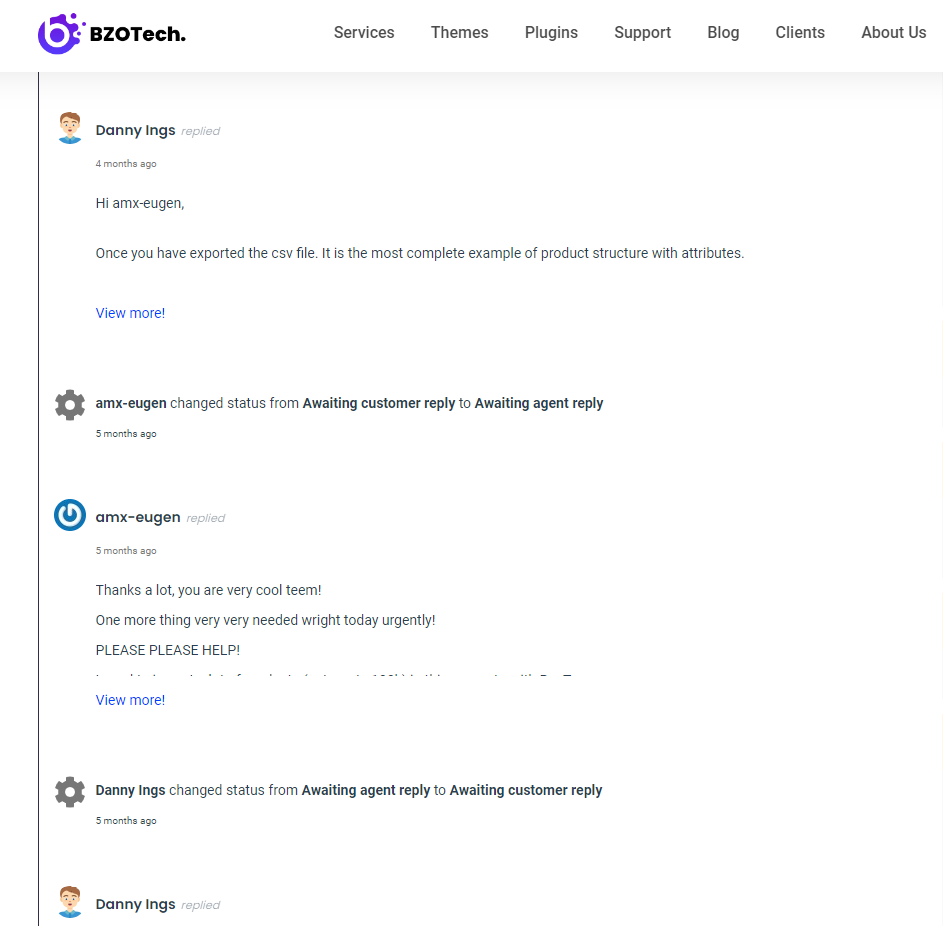This screenshot has height=926, width=943.
Task: Click Danny Ings name in bottom reply
Action: (x=135, y=904)
